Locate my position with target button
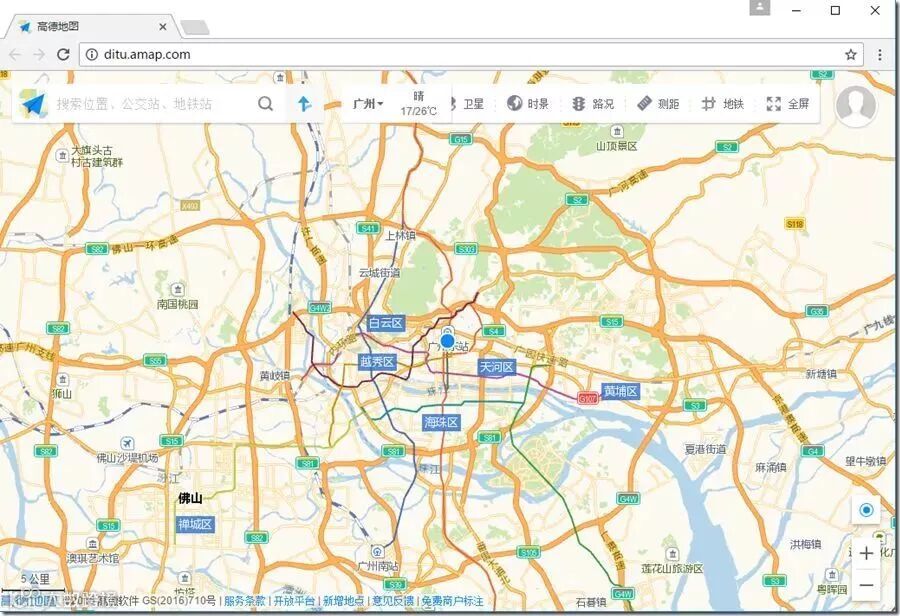900x616 pixels. (x=866, y=509)
